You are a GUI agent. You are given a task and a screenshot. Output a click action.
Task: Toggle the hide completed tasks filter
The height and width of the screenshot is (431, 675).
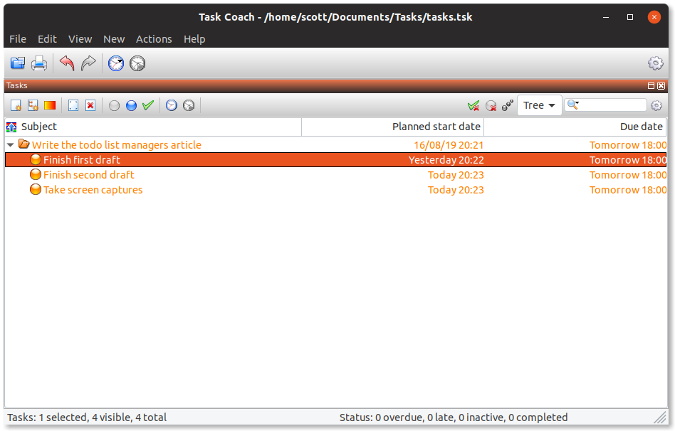pos(473,105)
